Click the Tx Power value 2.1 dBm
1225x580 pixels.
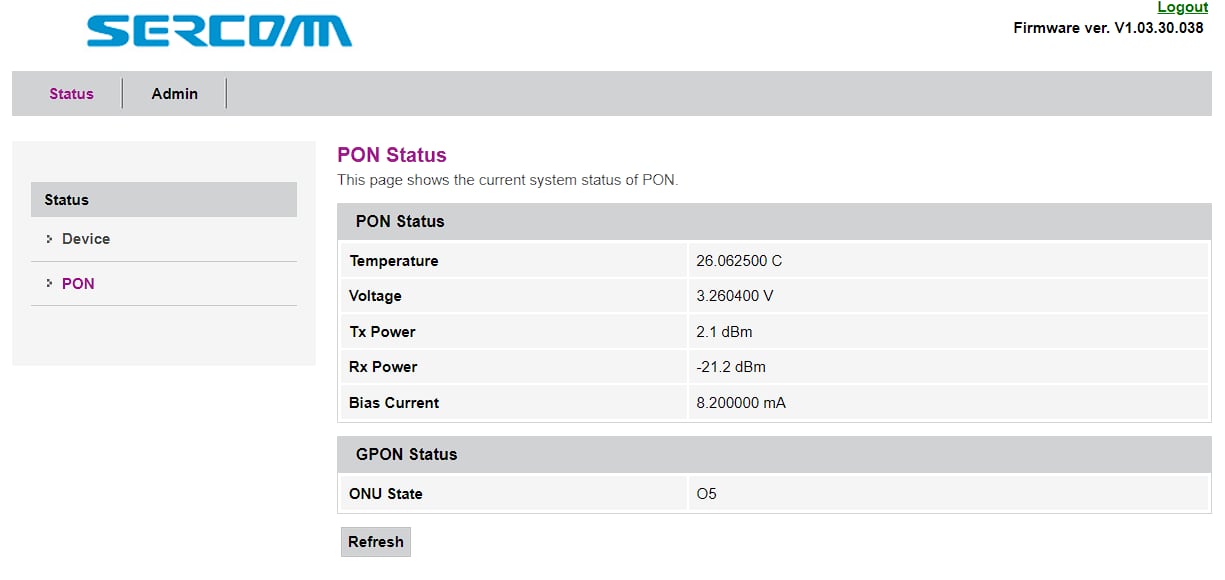[x=724, y=332]
